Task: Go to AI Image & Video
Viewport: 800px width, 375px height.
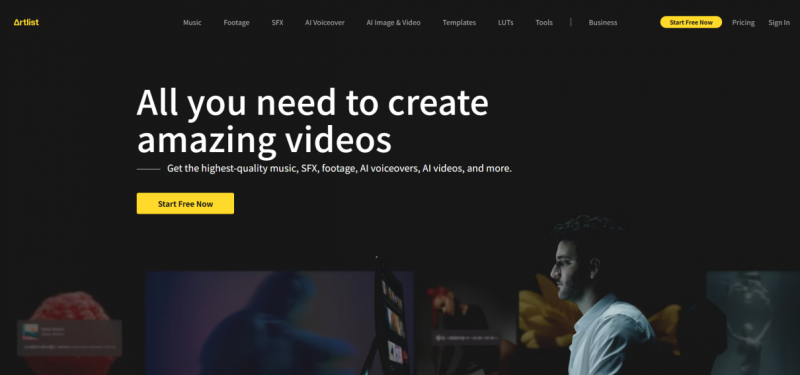Action: [393, 22]
